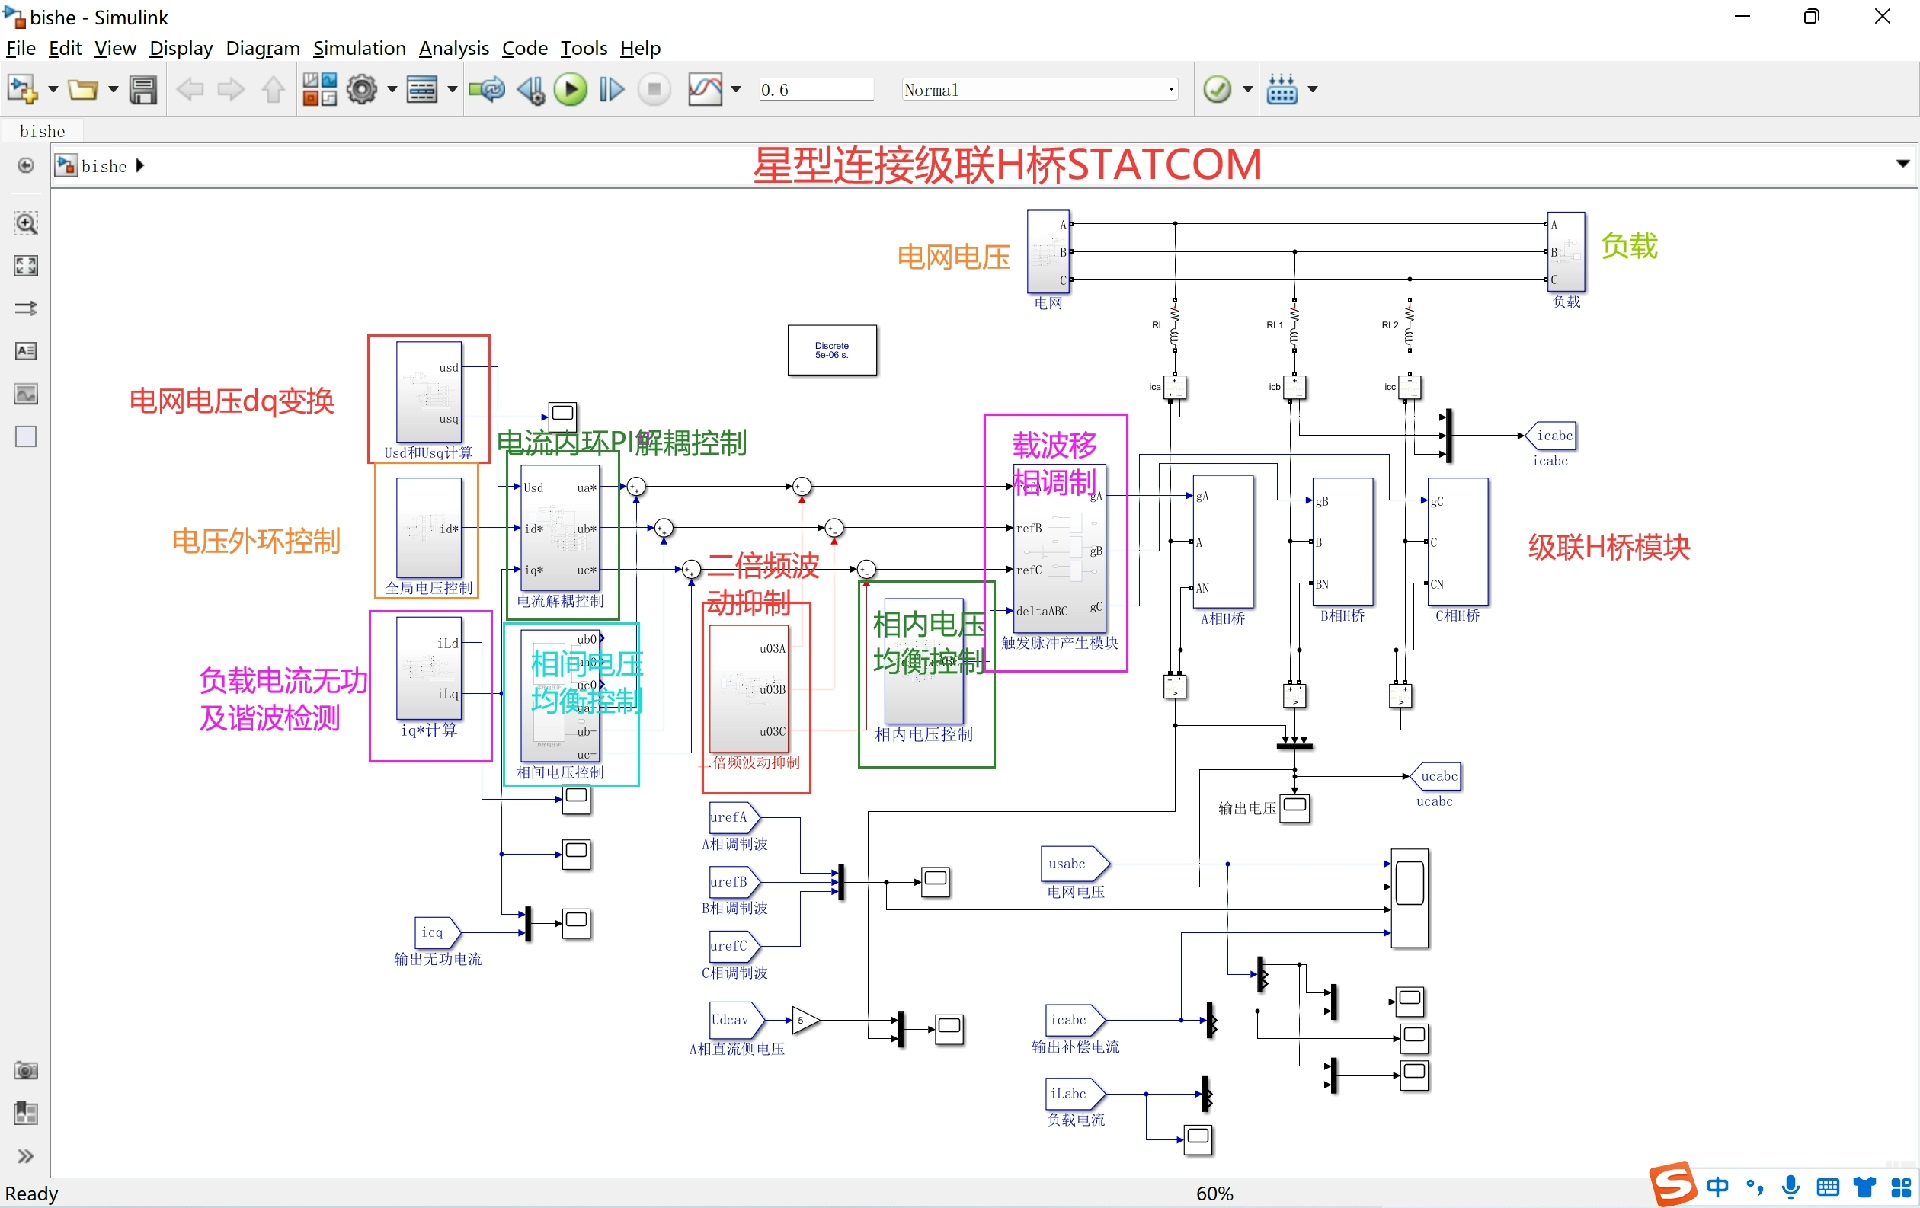Step forward the simulation
Viewport: 1920px width, 1208px height.
[611, 90]
